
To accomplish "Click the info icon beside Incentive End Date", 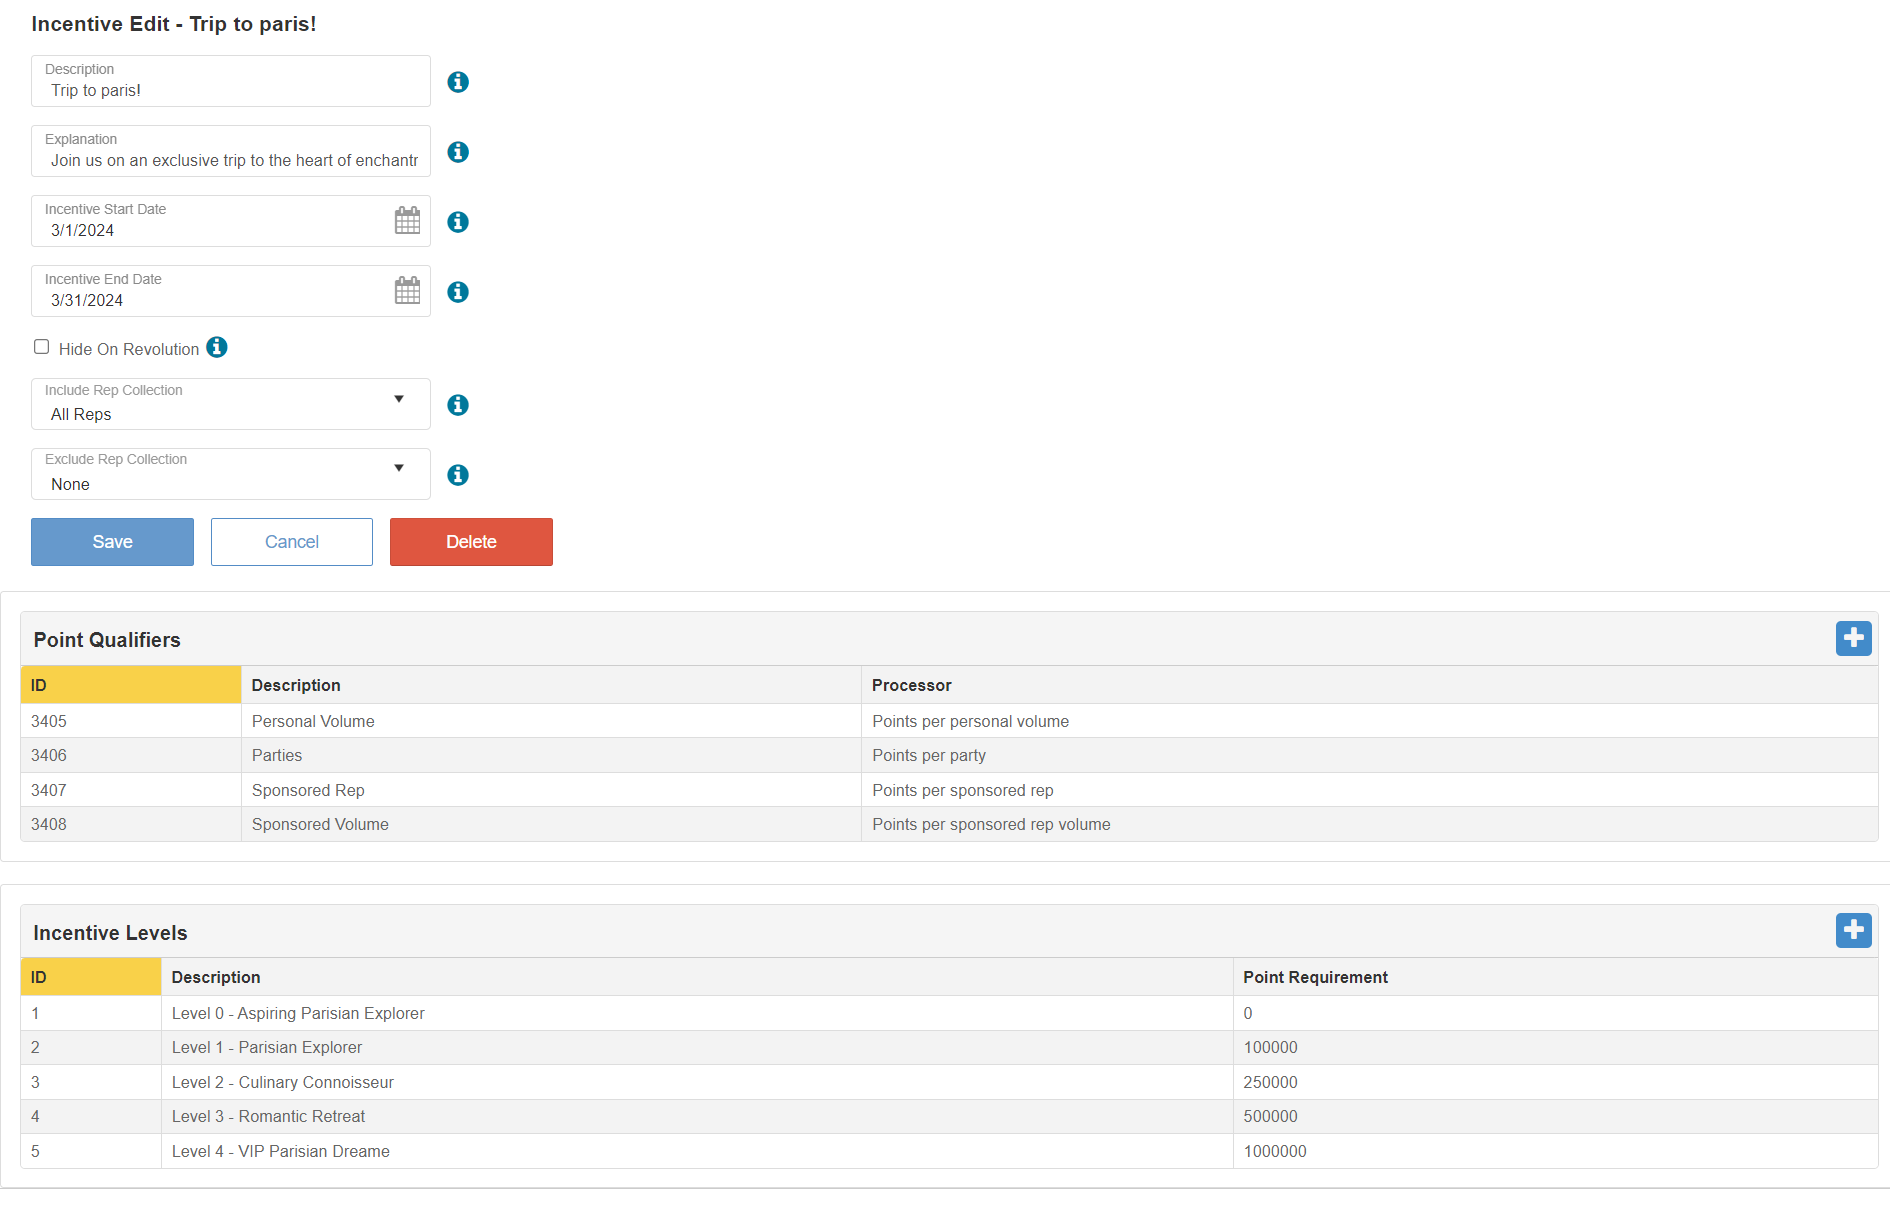I will coord(458,292).
